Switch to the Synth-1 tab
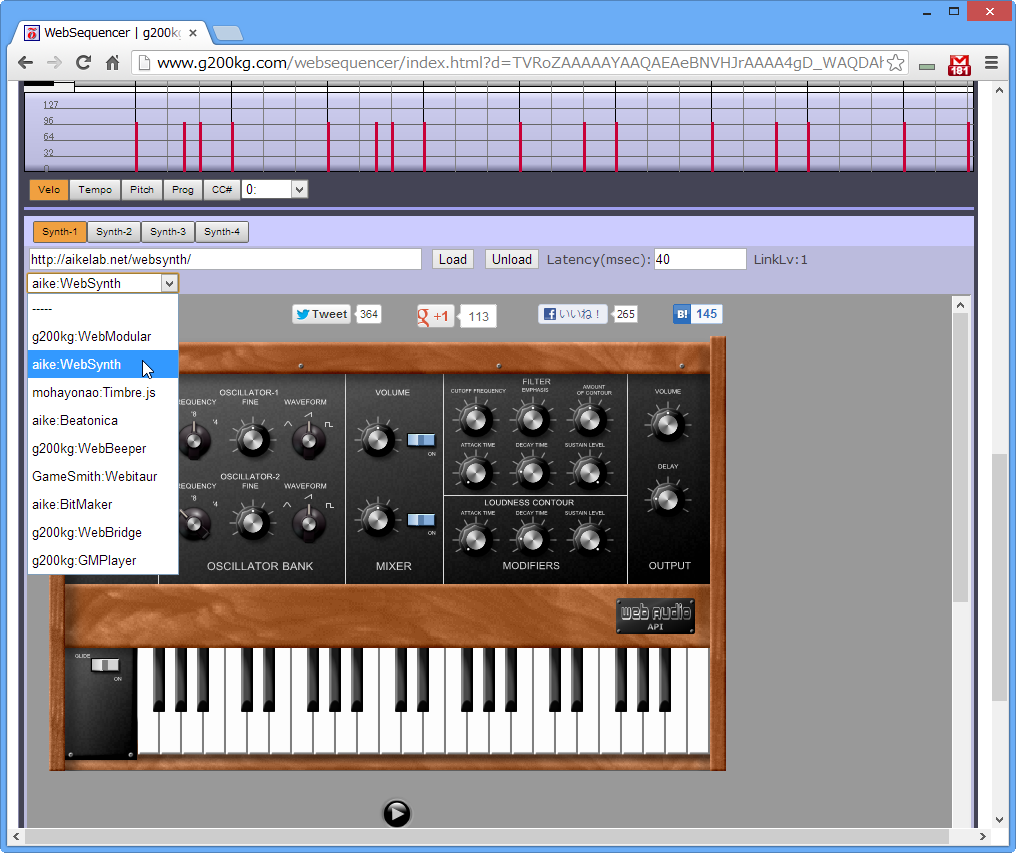 pyautogui.click(x=60, y=232)
